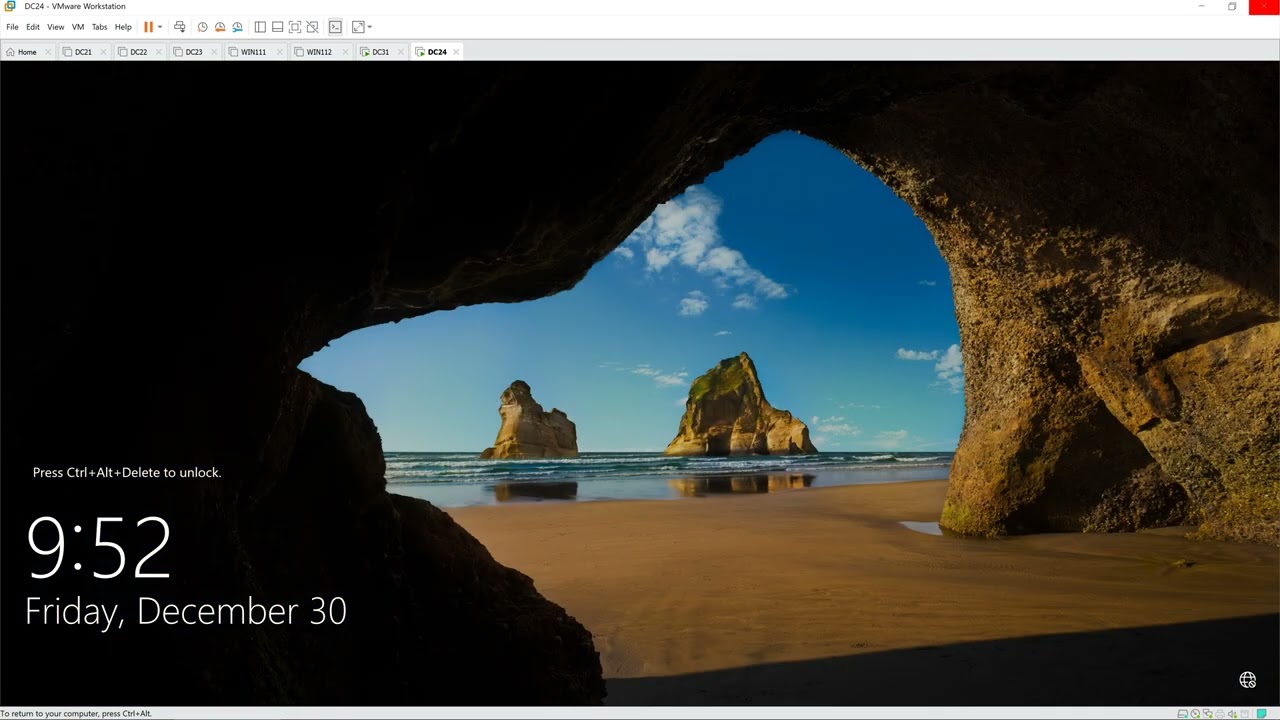Click the VMware Workstation title bar icon
The image size is (1280, 720).
[10, 6]
